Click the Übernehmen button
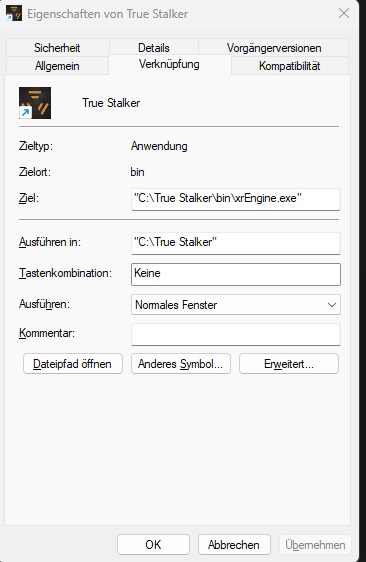The height and width of the screenshot is (562, 366). pos(315,544)
